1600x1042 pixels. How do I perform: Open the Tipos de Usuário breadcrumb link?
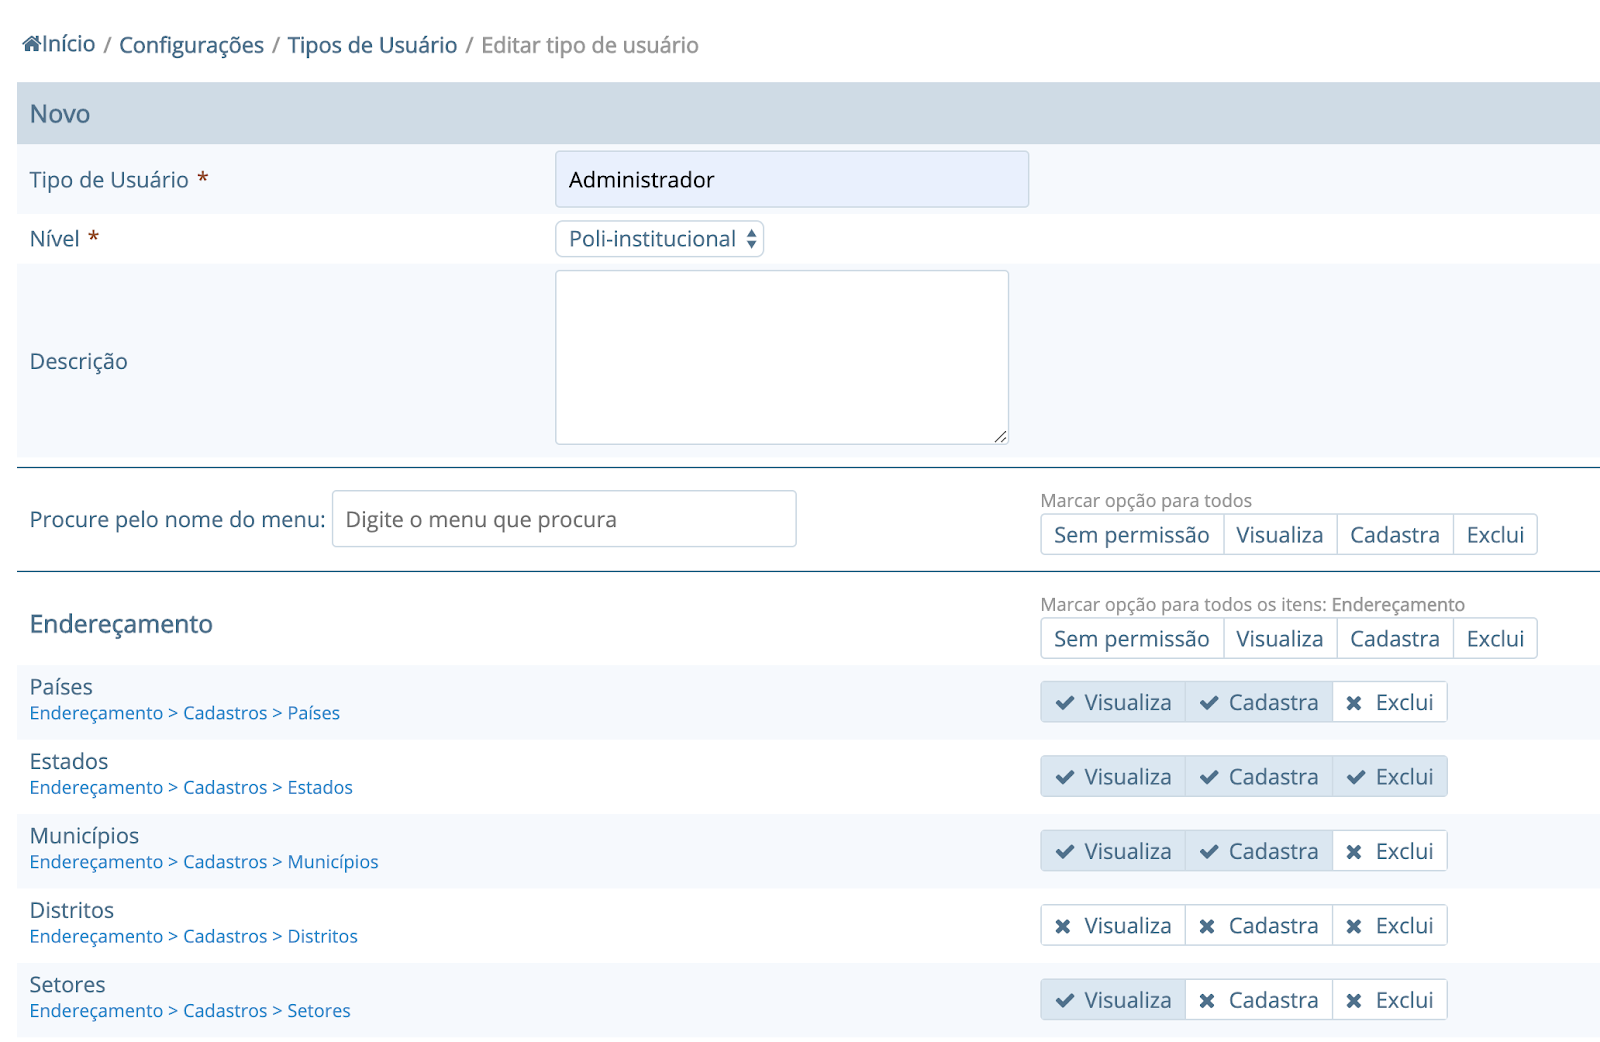point(372,45)
